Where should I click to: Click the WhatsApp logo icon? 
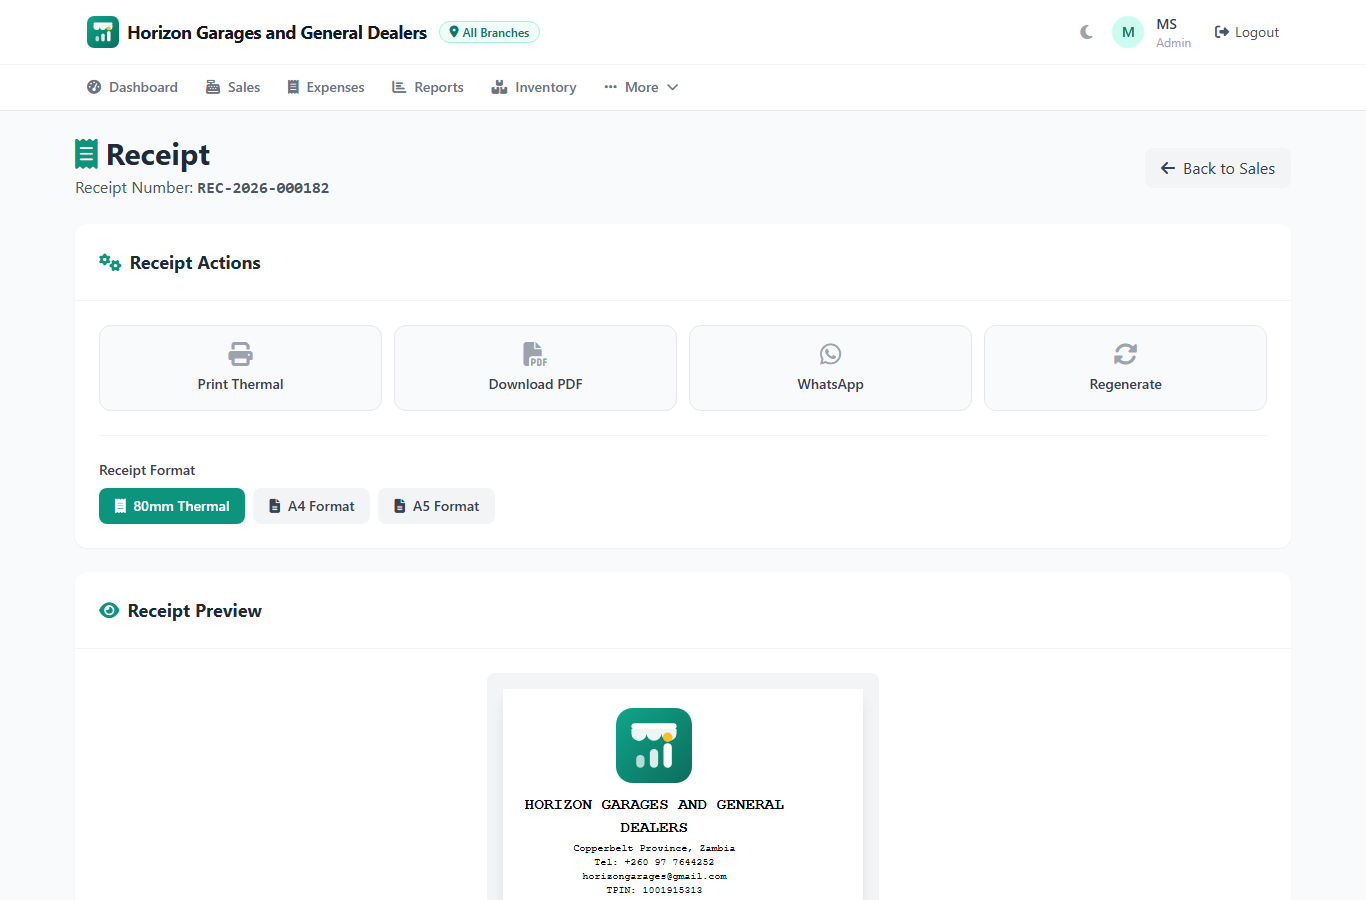click(x=830, y=354)
